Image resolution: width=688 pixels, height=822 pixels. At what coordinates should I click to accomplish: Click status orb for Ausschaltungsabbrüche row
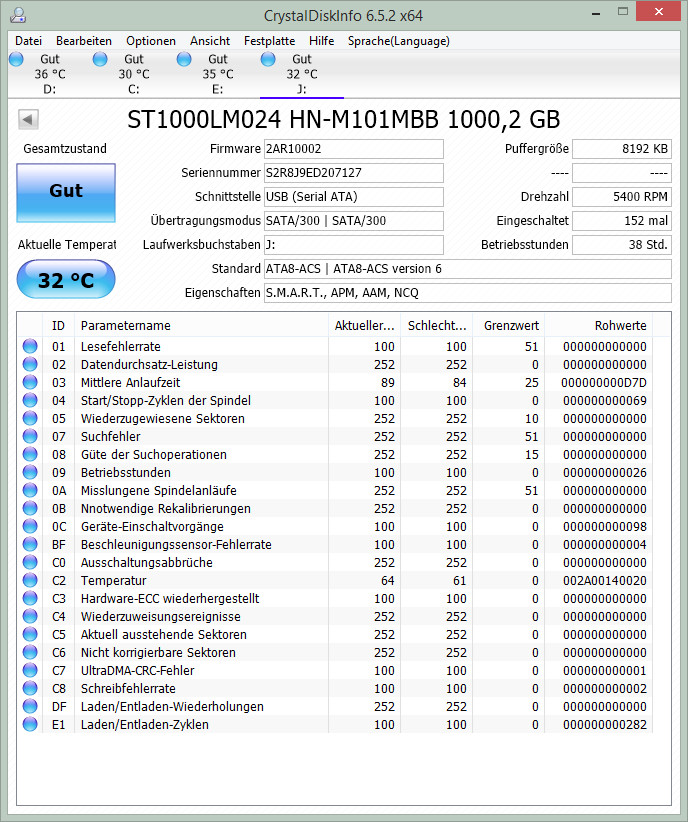coord(30,562)
